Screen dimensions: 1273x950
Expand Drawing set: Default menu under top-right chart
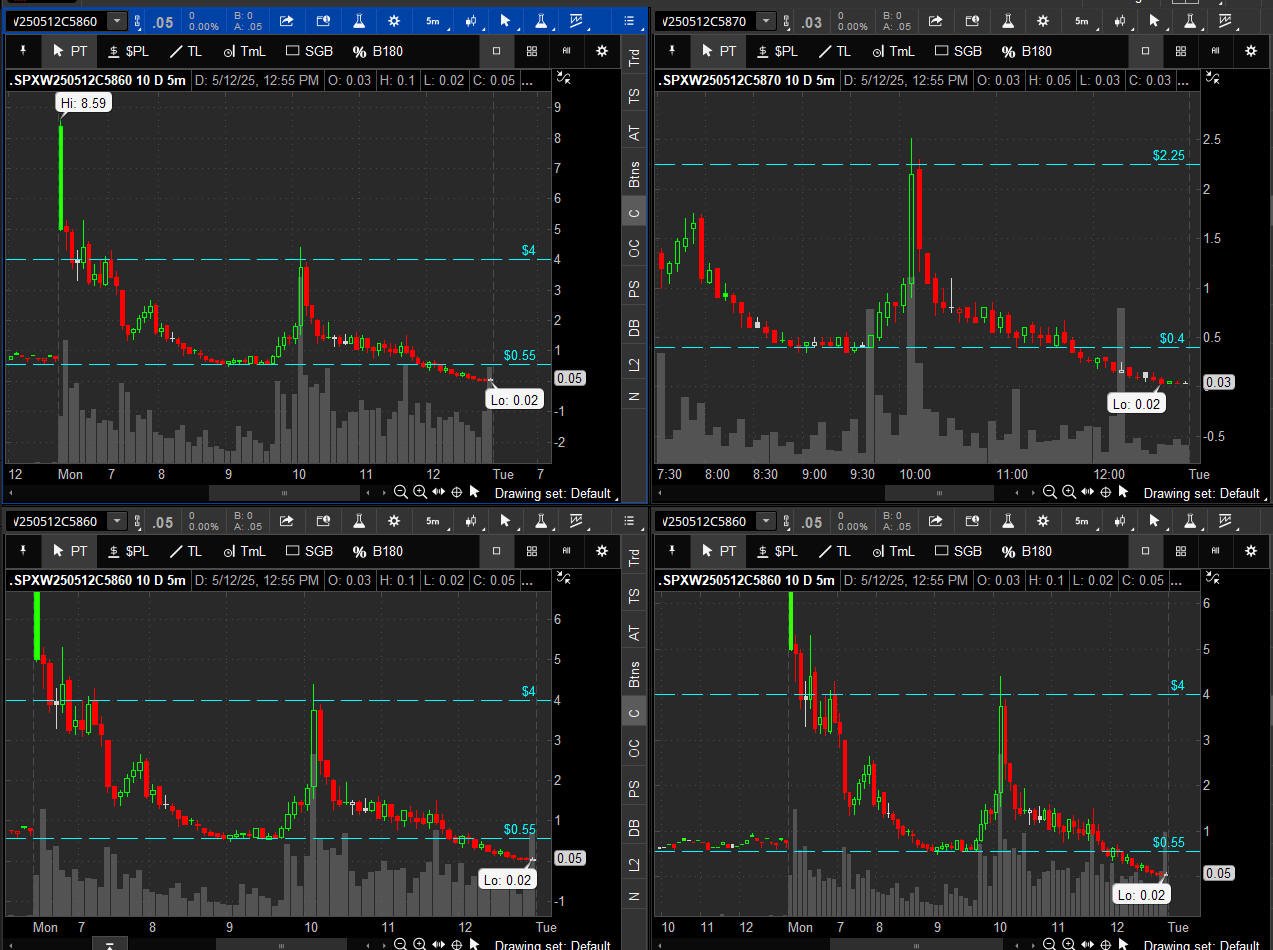pyautogui.click(x=1201, y=493)
